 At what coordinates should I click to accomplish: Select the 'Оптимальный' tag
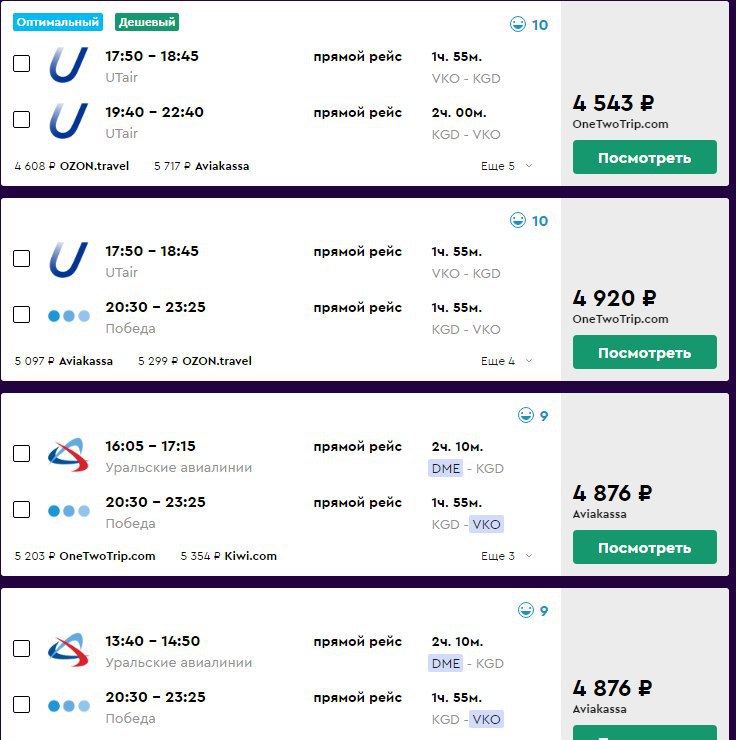point(58,22)
